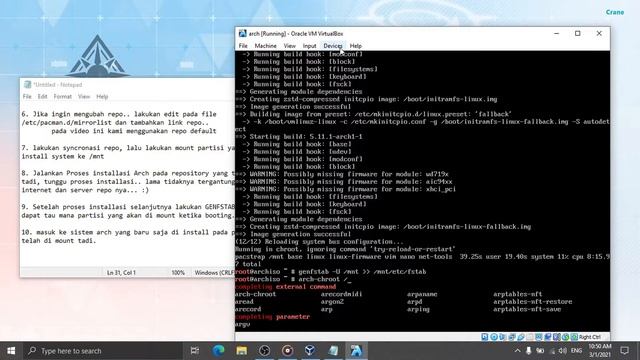The image size is (640, 360).
Task: Open the Input menu in VirtualBox
Action: [x=309, y=46]
